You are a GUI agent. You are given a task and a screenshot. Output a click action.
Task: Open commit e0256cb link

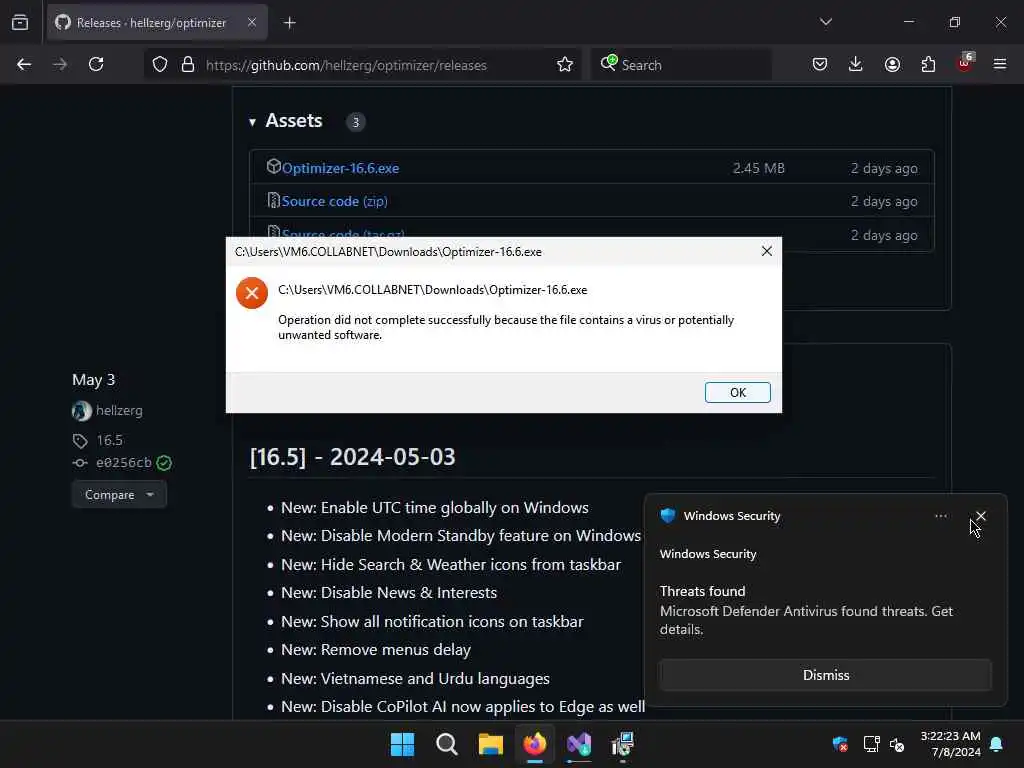coord(123,462)
